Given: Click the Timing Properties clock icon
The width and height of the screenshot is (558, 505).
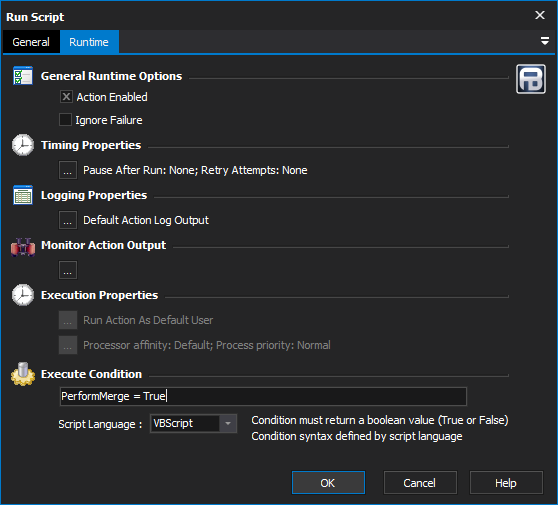Looking at the screenshot, I should click(x=23, y=145).
